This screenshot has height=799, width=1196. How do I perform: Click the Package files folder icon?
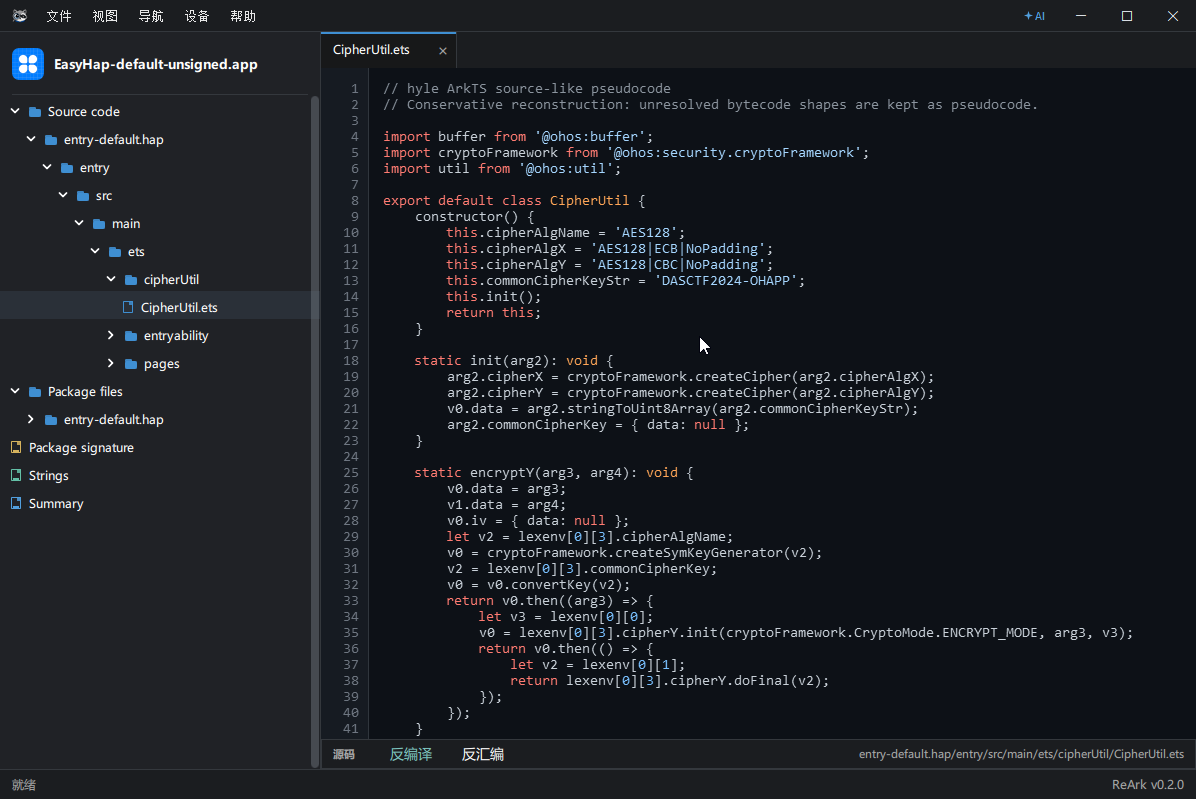point(35,392)
